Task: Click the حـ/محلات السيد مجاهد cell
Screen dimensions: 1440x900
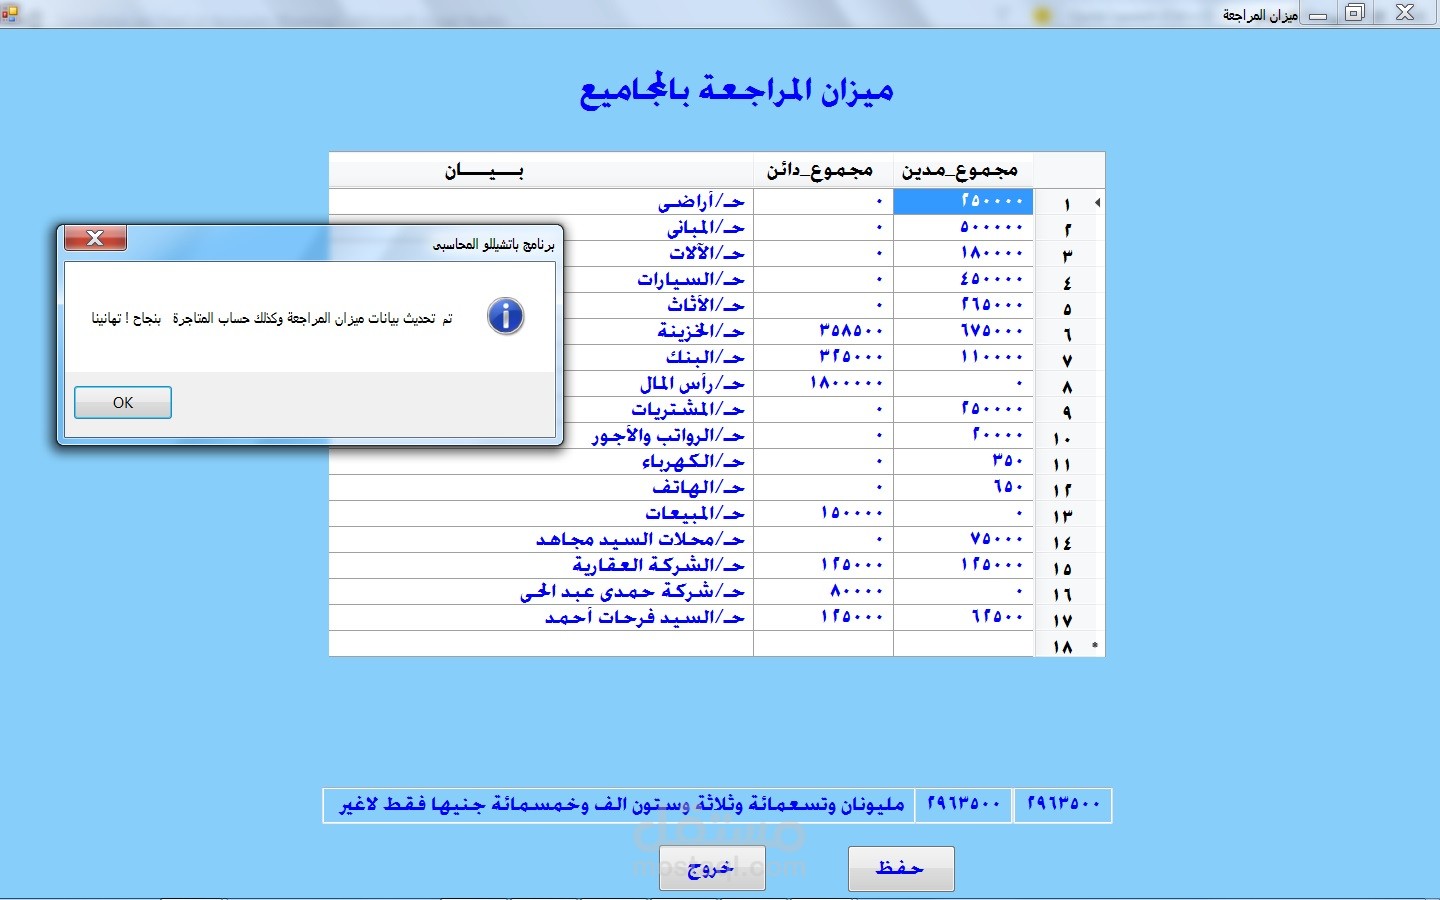Action: coord(541,540)
